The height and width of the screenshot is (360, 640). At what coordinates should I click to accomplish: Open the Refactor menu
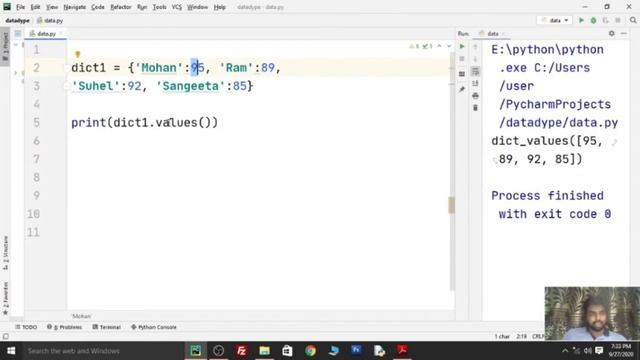pos(121,7)
